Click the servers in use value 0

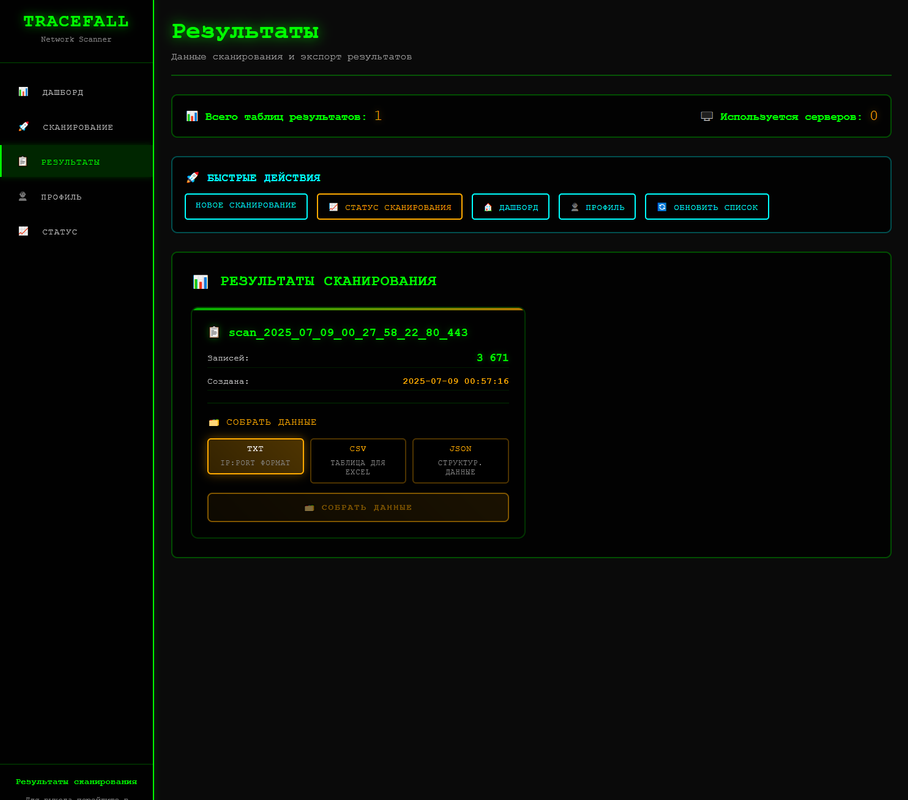(874, 116)
